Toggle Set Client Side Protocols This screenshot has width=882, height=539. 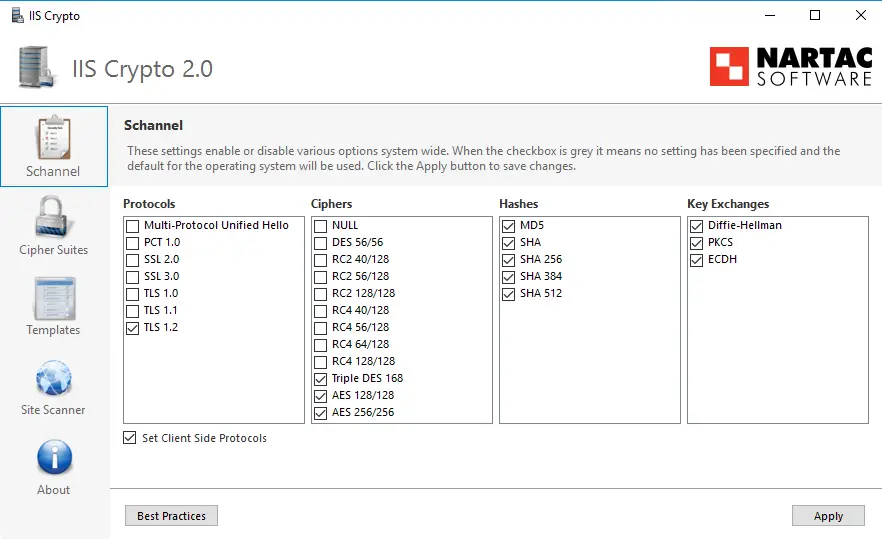click(x=129, y=438)
